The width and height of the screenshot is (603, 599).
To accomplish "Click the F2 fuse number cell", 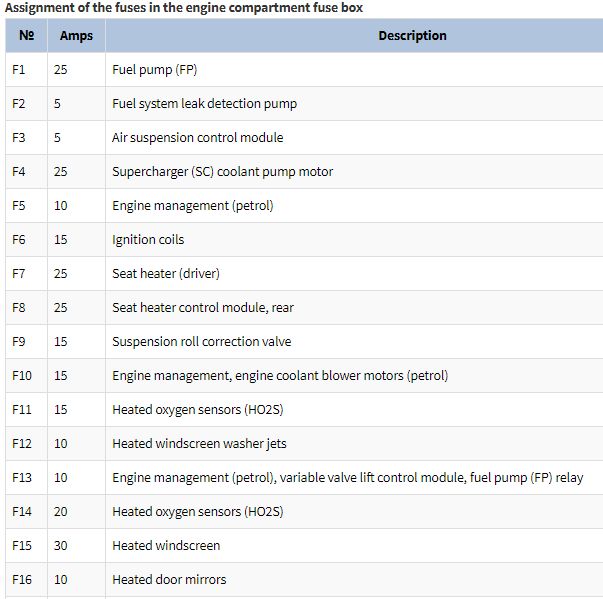I will [x=27, y=103].
